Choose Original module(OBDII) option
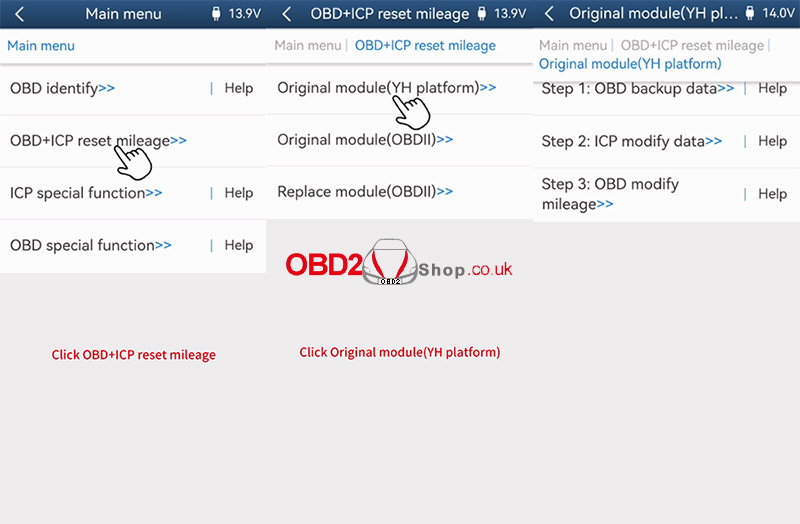Screen dimensions: 800x524 [365, 140]
